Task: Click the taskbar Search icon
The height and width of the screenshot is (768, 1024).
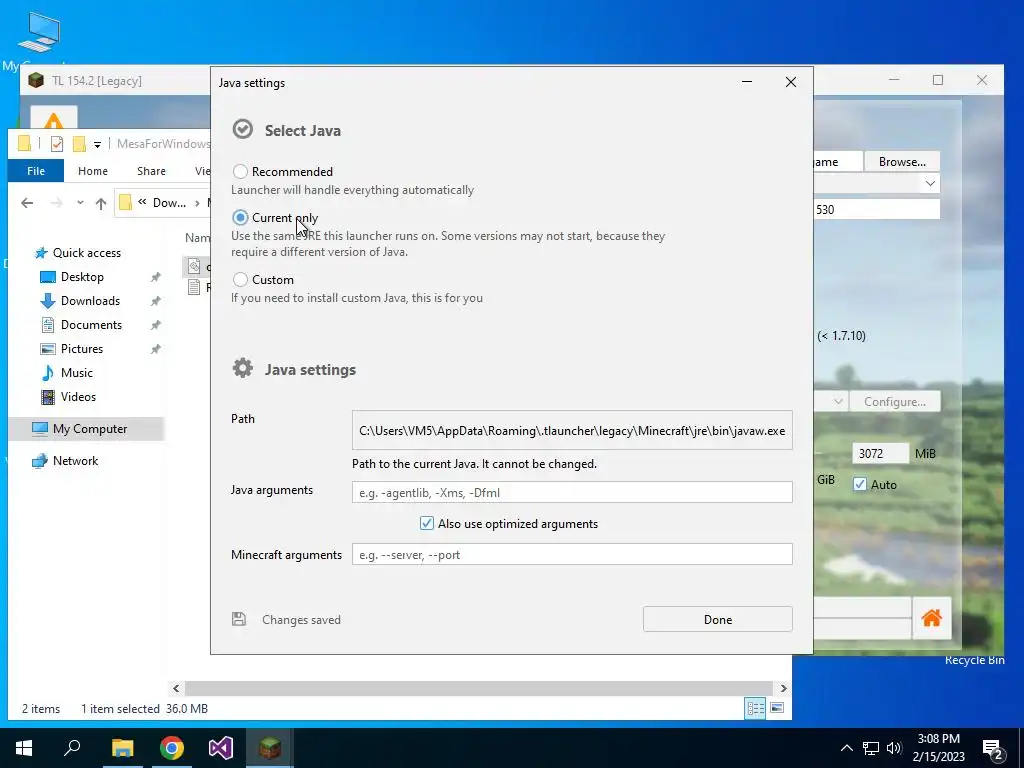Action: pyautogui.click(x=72, y=748)
